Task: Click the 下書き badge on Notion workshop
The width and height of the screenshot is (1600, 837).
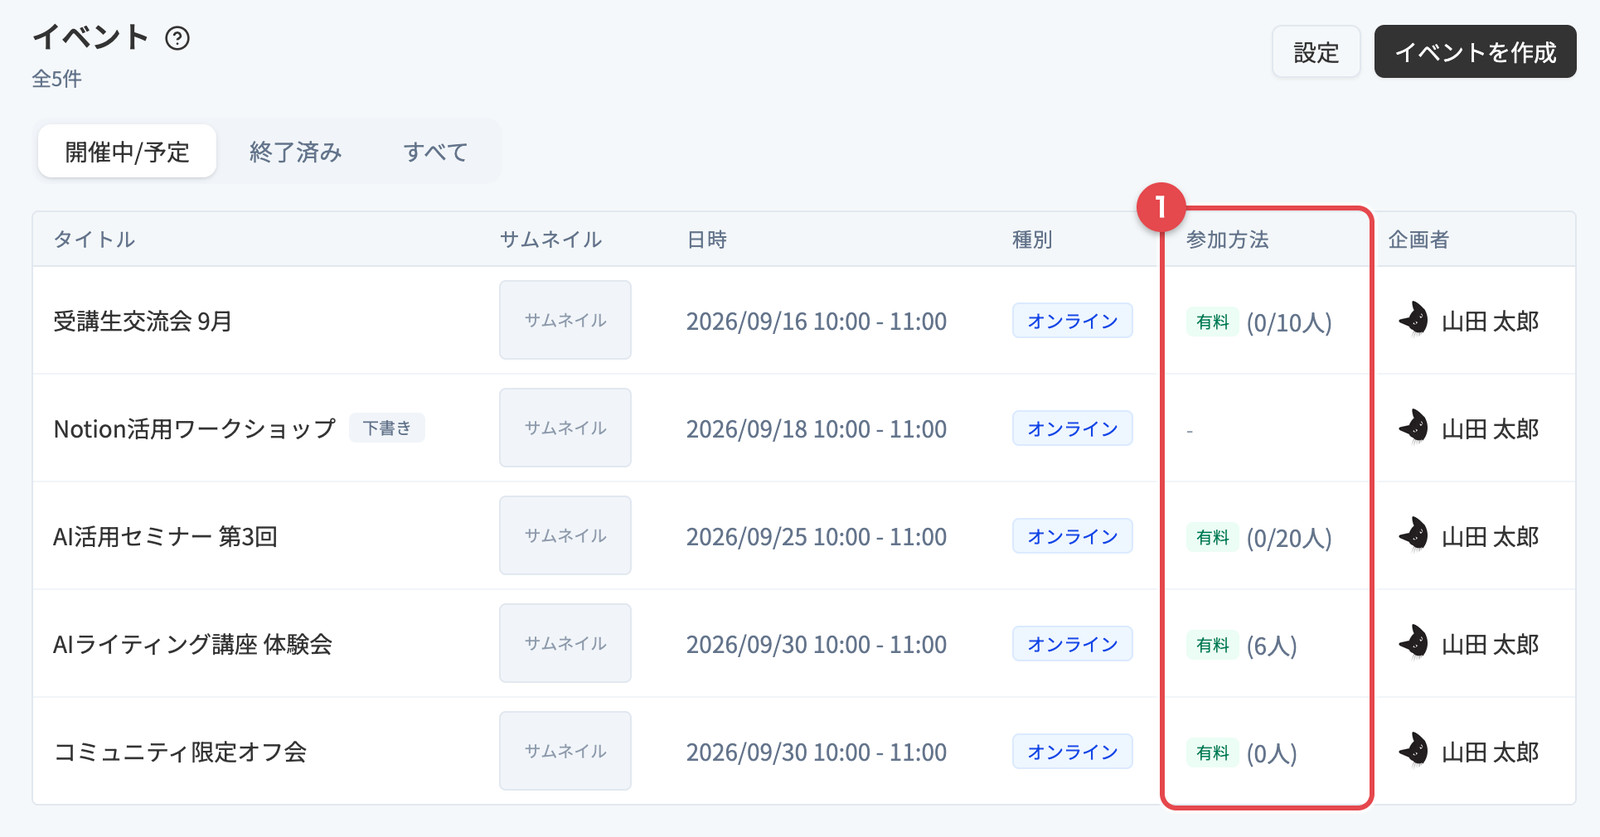Action: point(387,428)
